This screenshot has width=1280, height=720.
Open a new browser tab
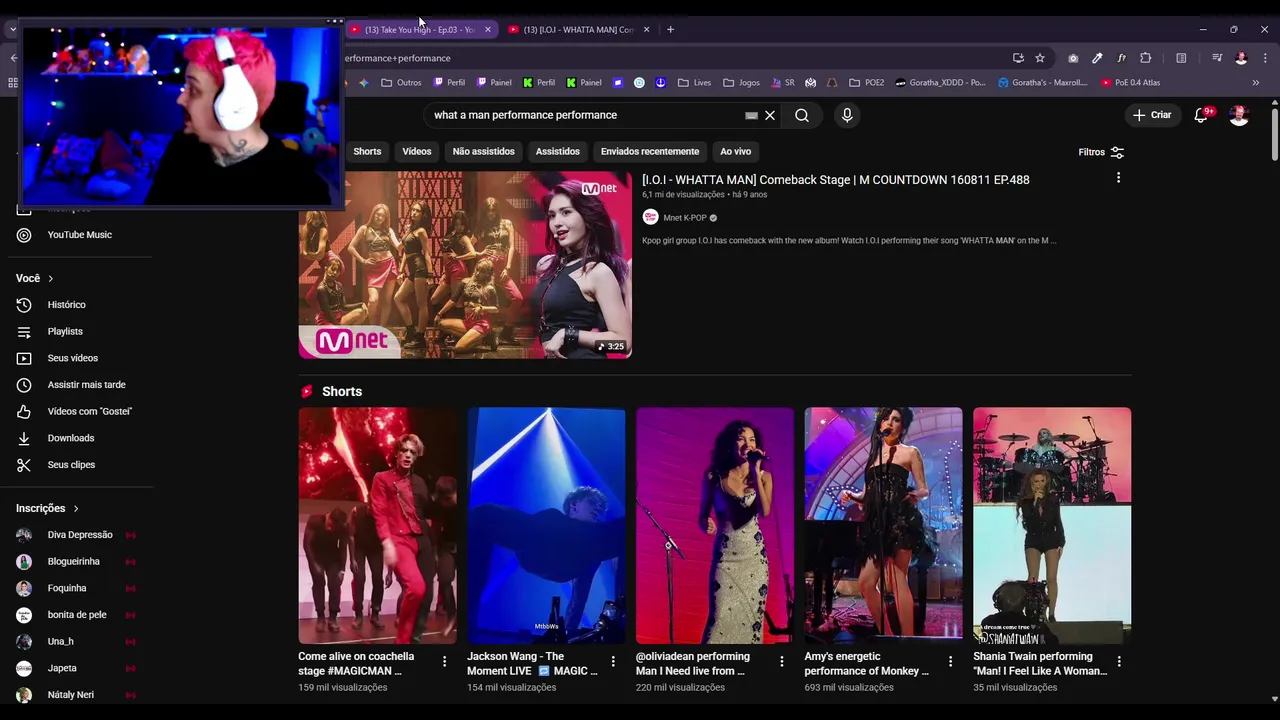(x=670, y=30)
